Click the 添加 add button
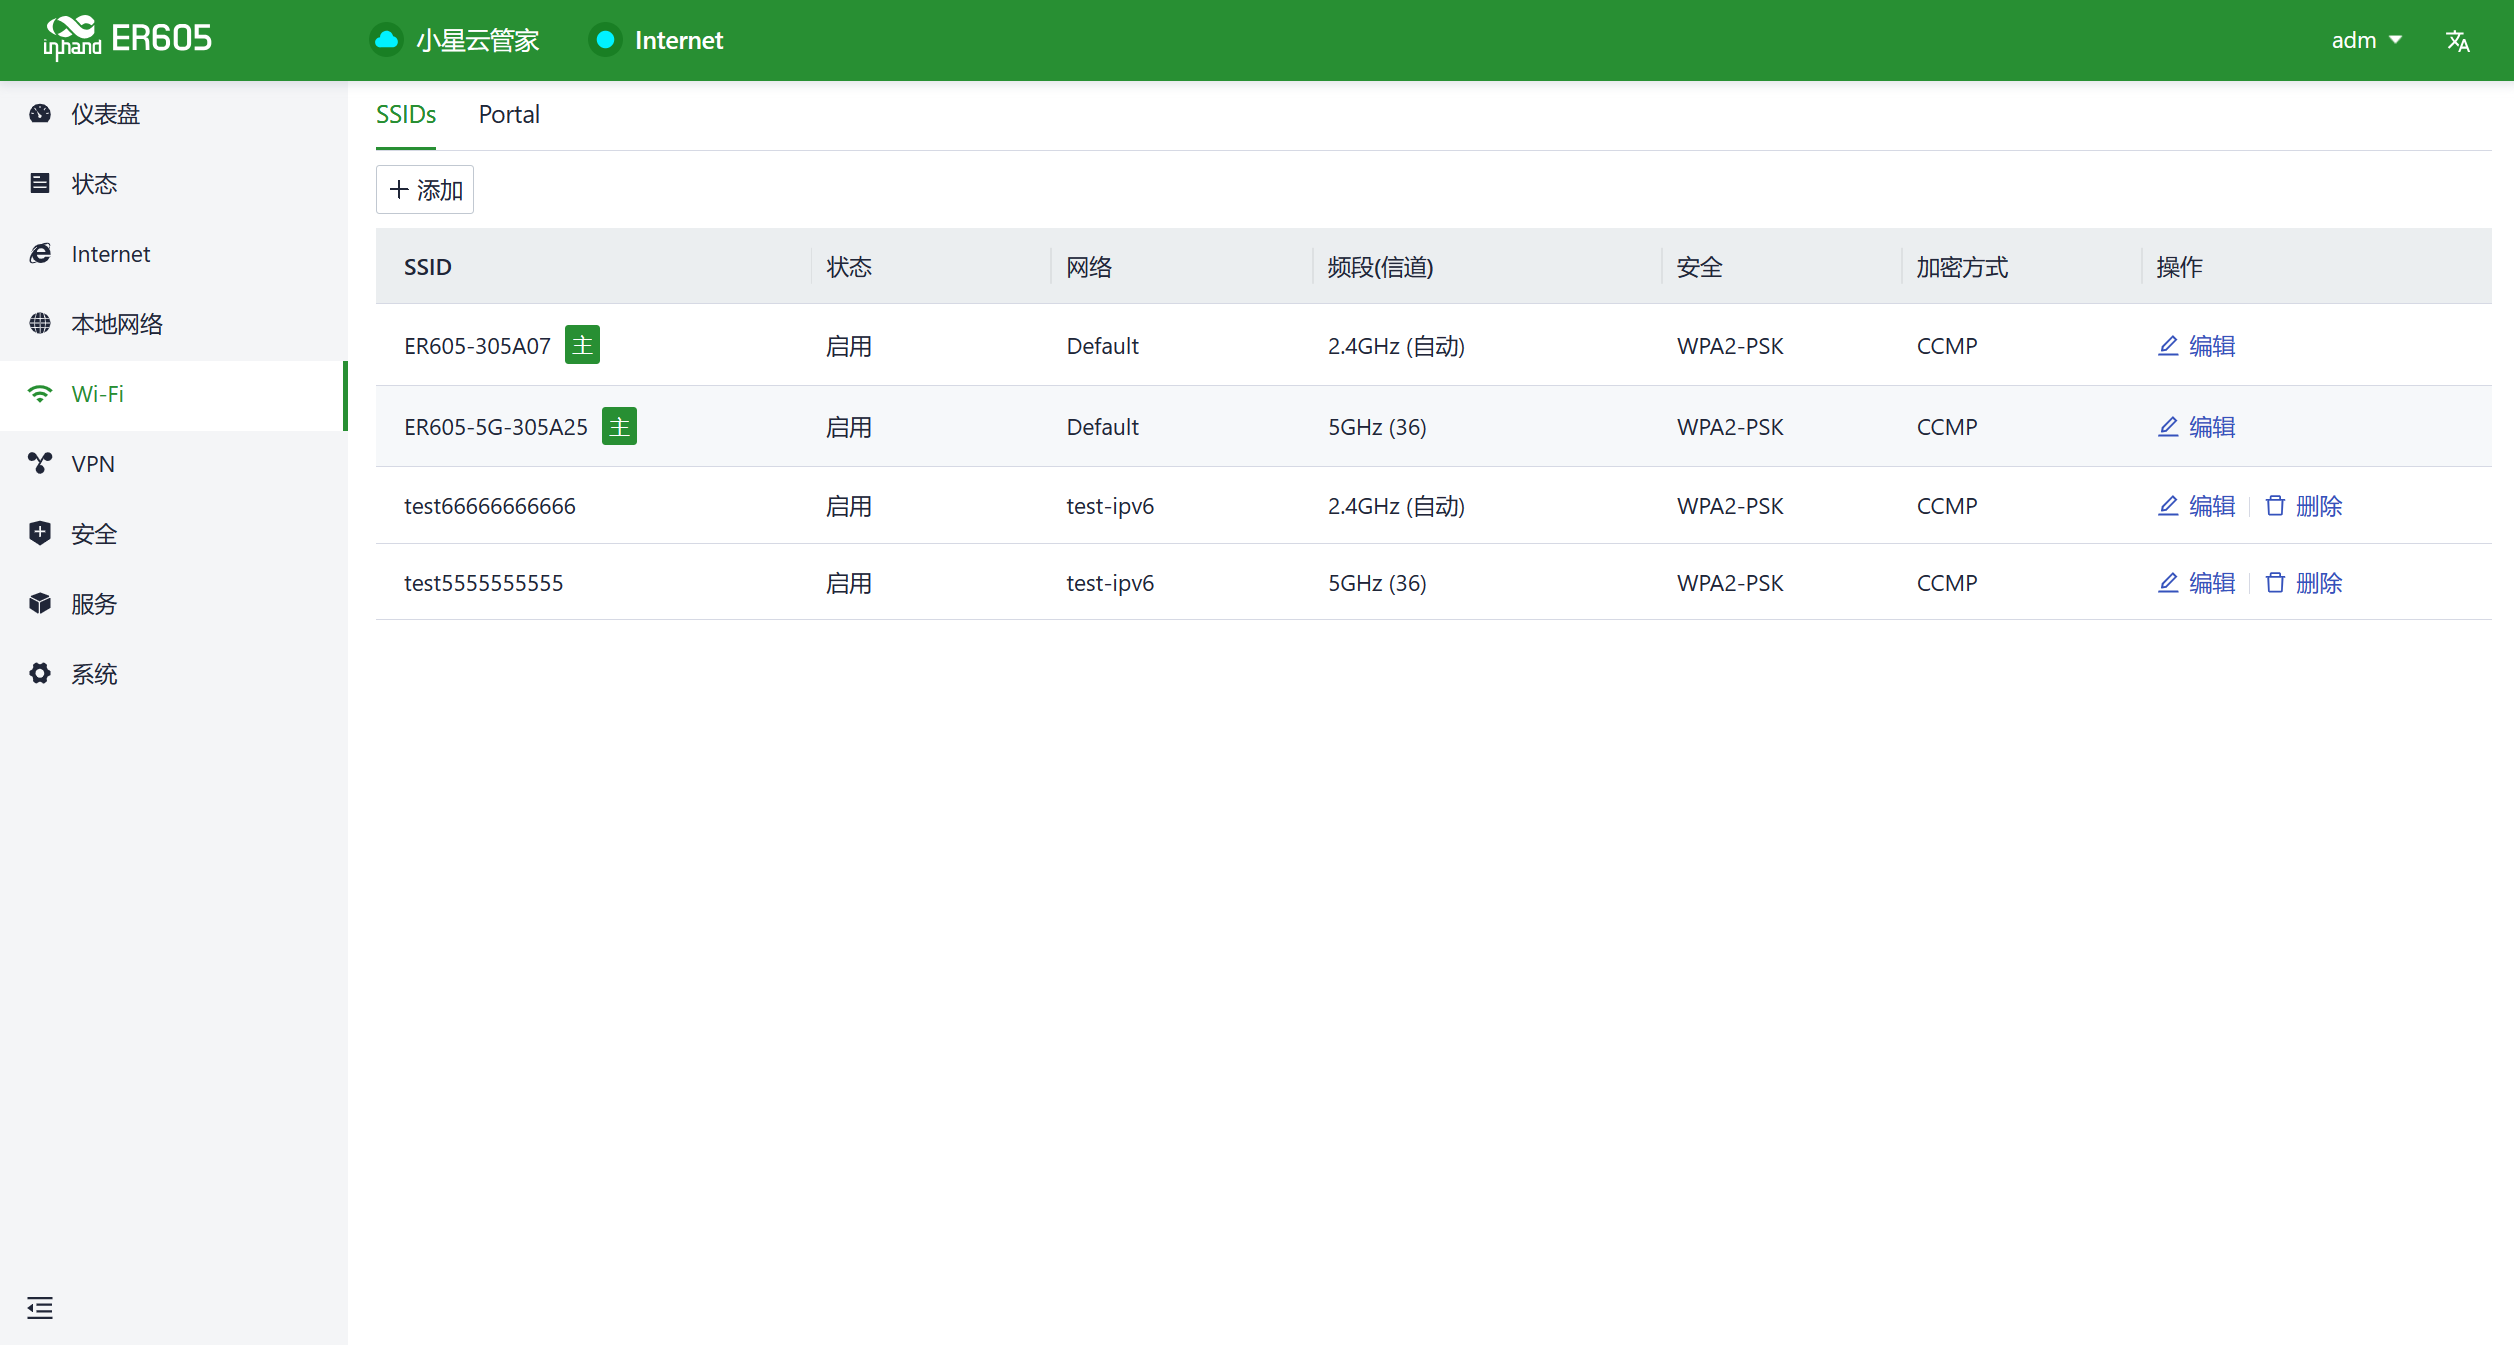Image resolution: width=2514 pixels, height=1361 pixels. [425, 189]
